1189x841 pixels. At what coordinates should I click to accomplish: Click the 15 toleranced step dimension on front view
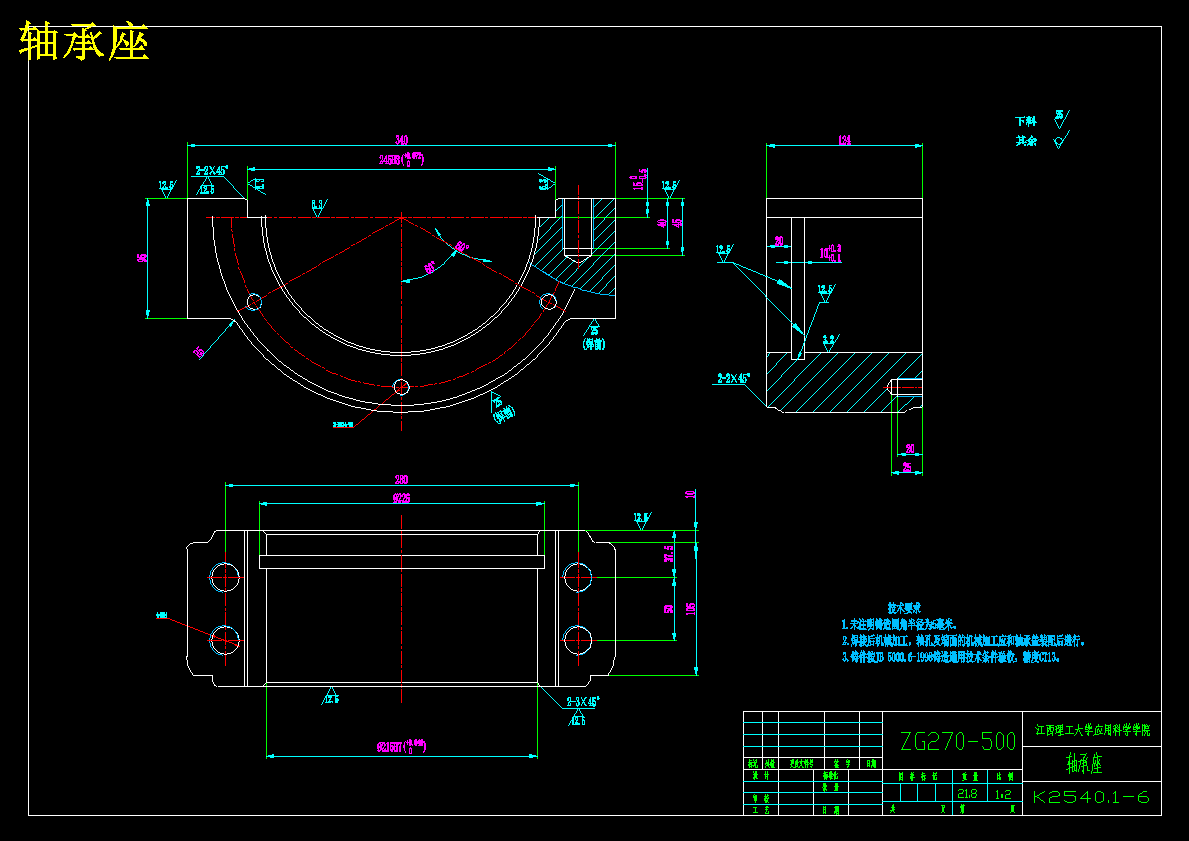coord(640,180)
